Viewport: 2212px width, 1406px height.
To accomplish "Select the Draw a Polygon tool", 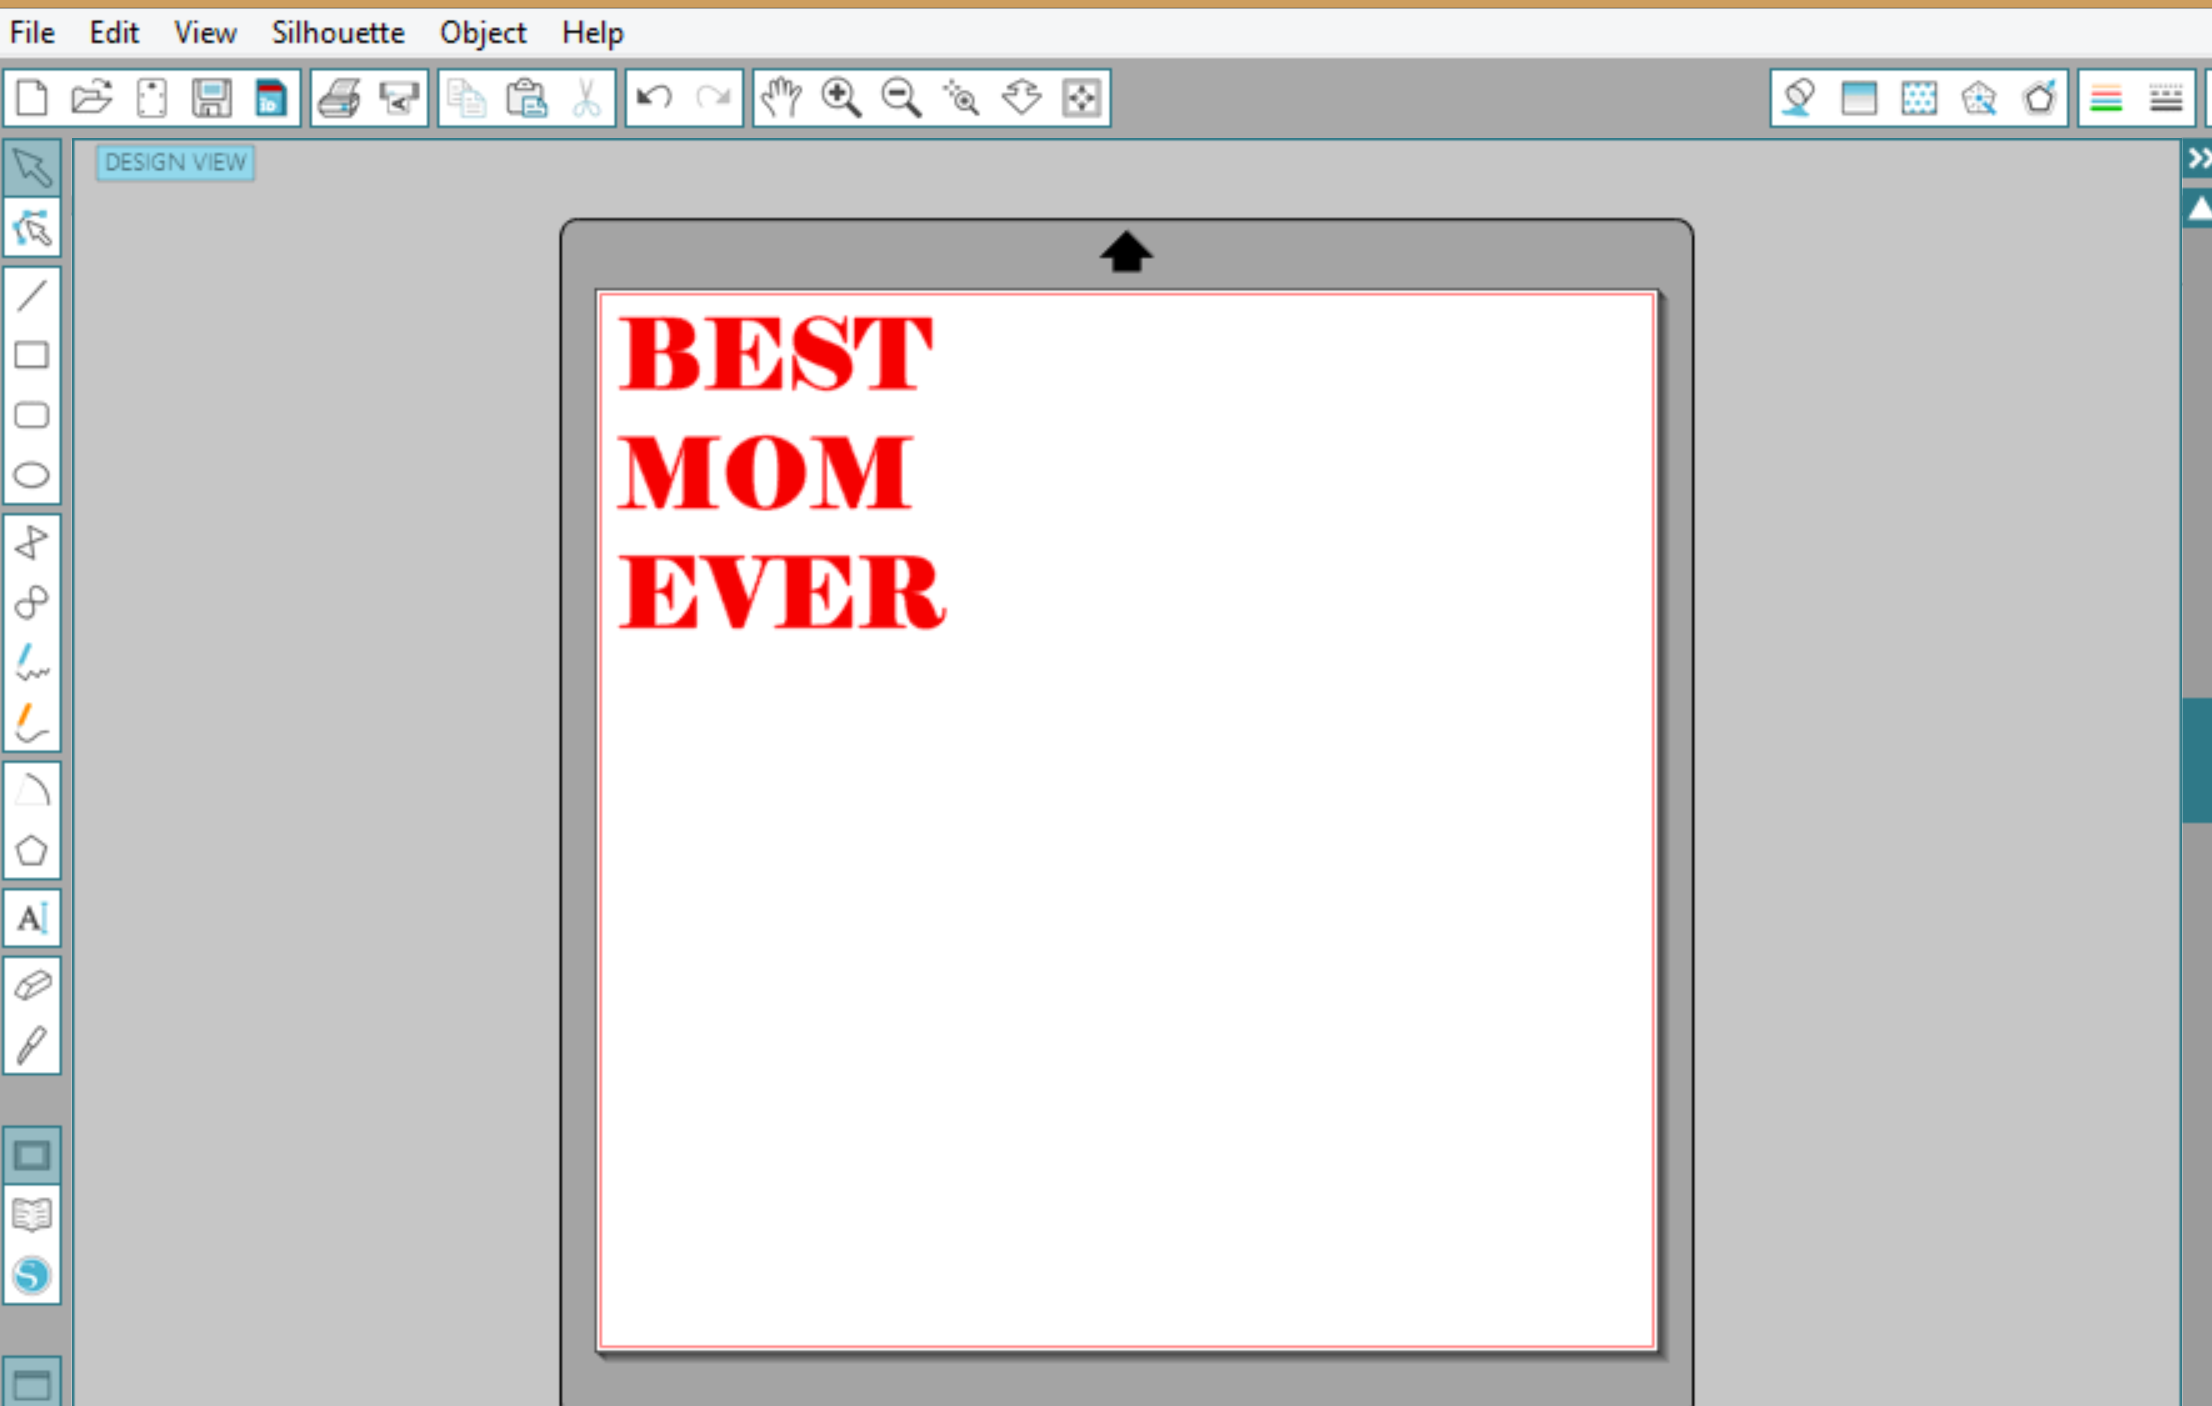I will pyautogui.click(x=32, y=543).
